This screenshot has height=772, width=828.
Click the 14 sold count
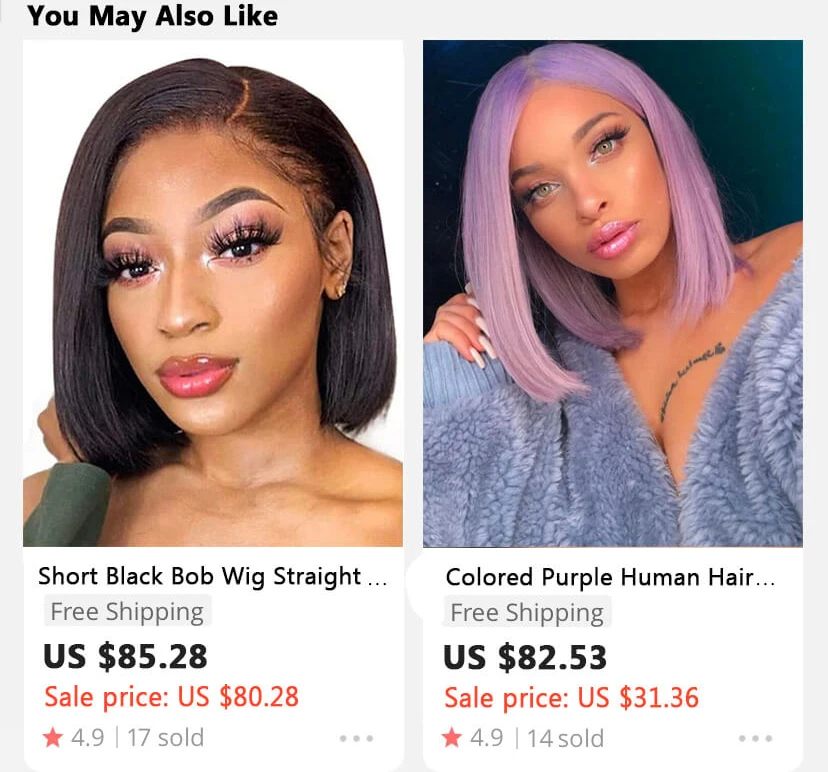pyautogui.click(x=565, y=738)
